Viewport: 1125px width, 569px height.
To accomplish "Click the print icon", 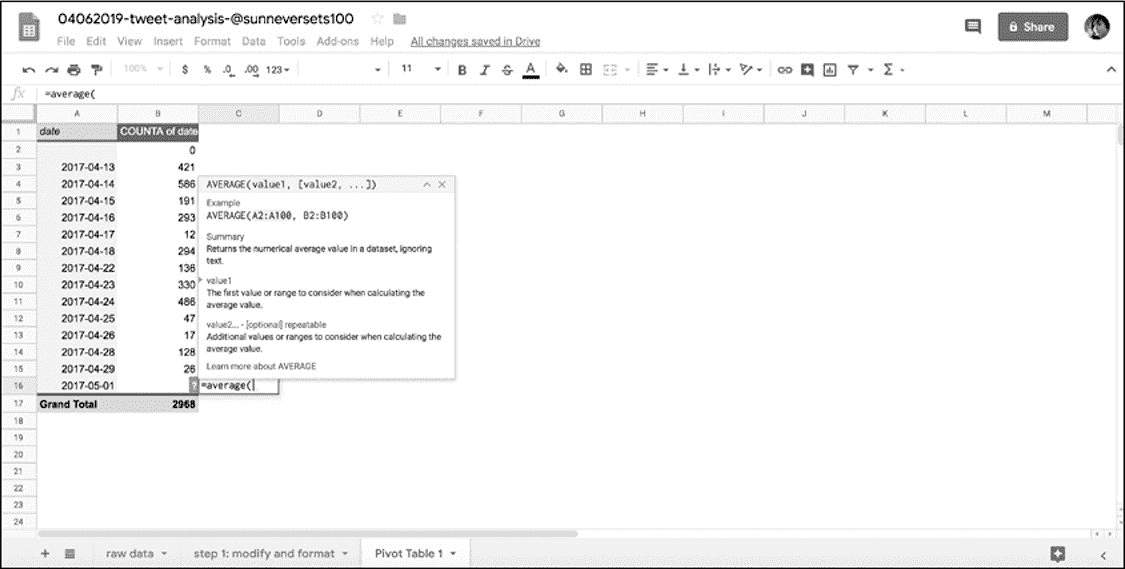I will click(x=74, y=70).
